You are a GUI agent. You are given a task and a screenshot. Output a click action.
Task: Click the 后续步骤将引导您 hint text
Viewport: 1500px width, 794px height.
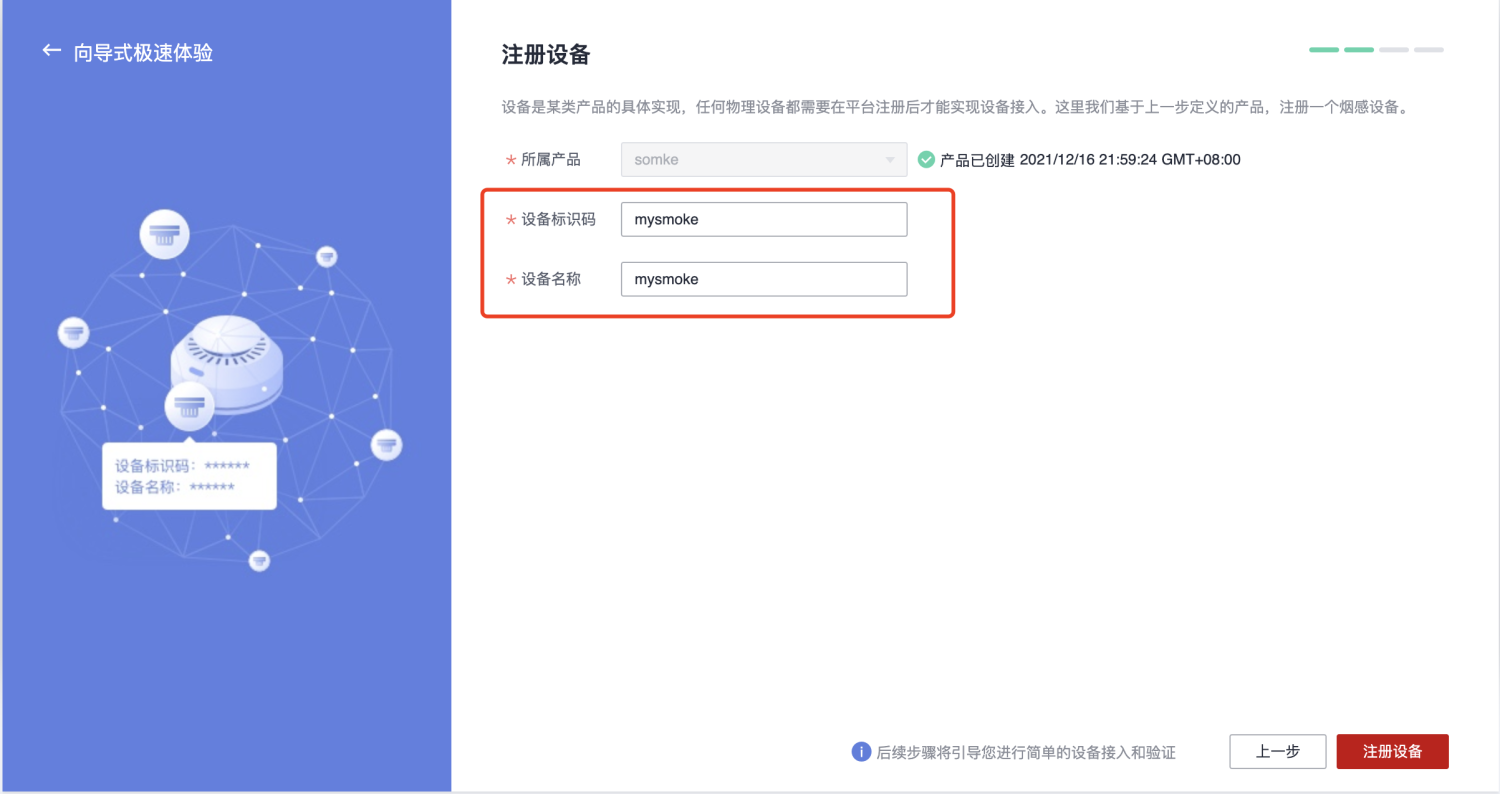(x=1026, y=752)
